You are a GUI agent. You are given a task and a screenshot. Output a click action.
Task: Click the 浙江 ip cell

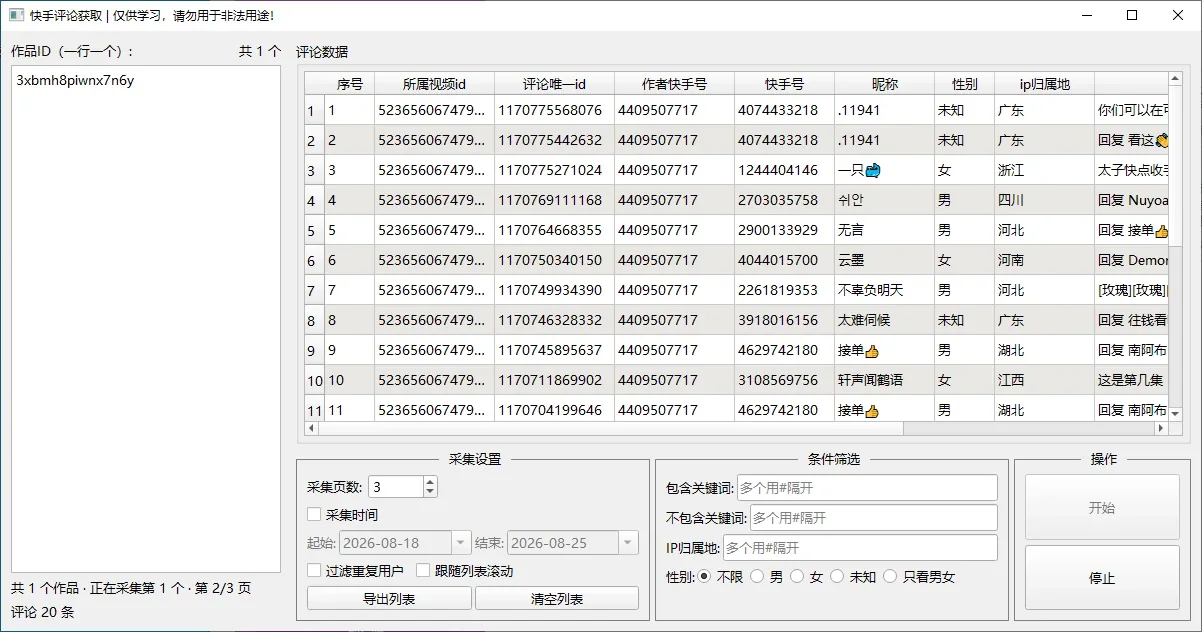(1045, 170)
